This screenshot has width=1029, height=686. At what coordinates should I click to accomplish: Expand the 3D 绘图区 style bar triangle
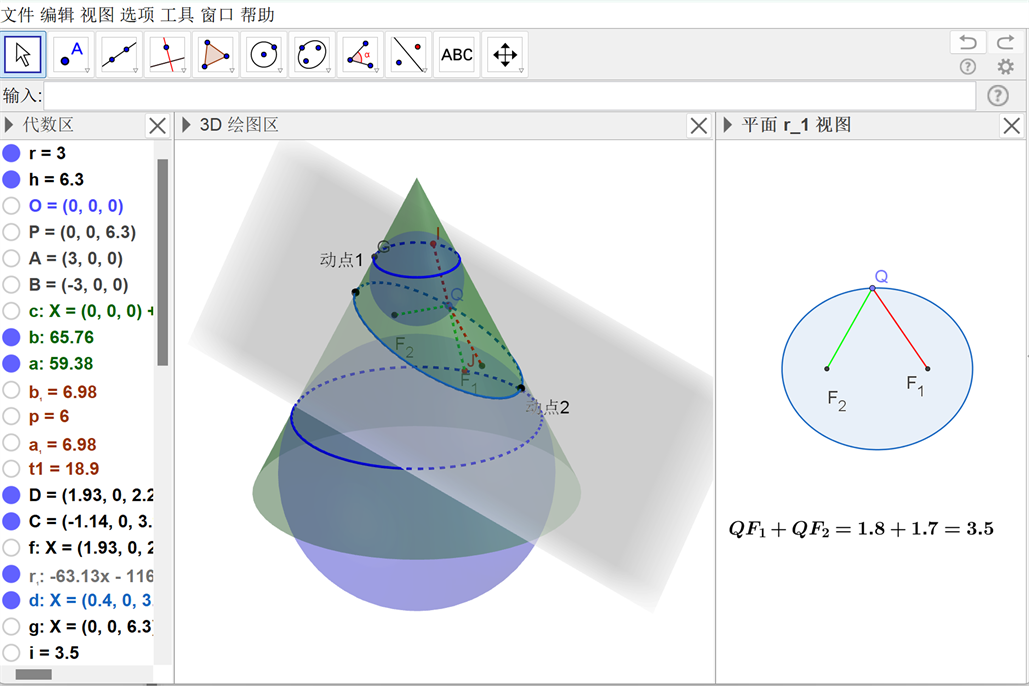(186, 125)
